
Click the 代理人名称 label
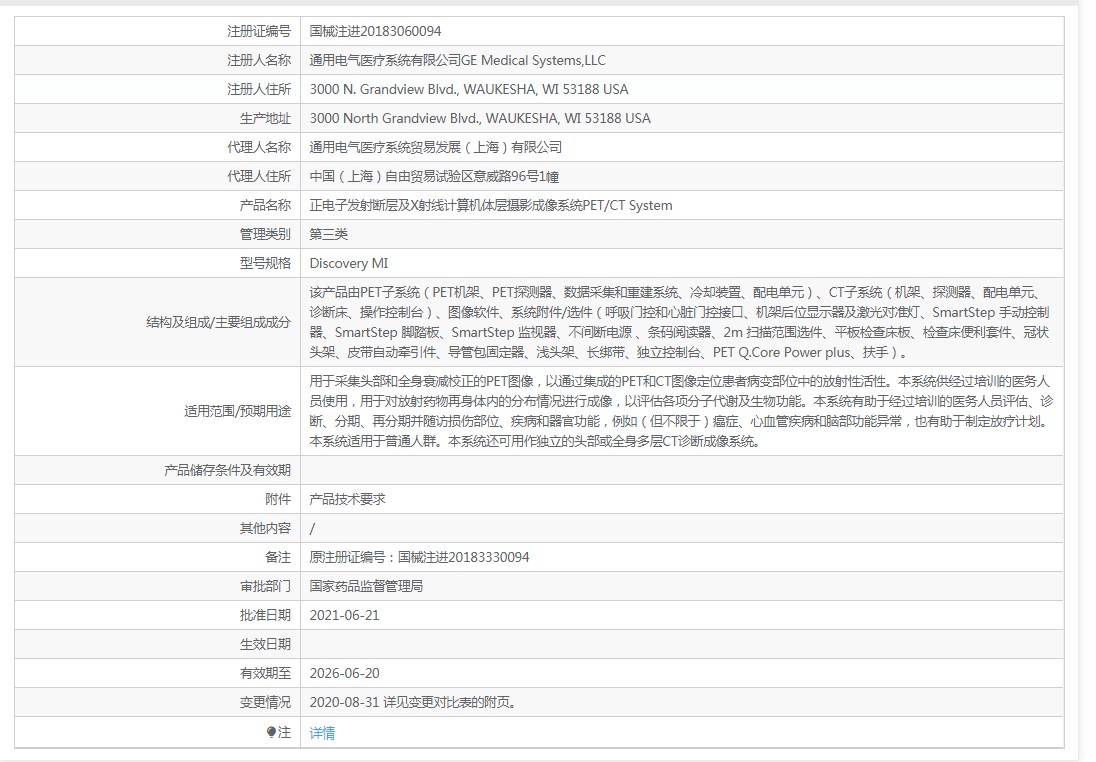click(x=259, y=148)
